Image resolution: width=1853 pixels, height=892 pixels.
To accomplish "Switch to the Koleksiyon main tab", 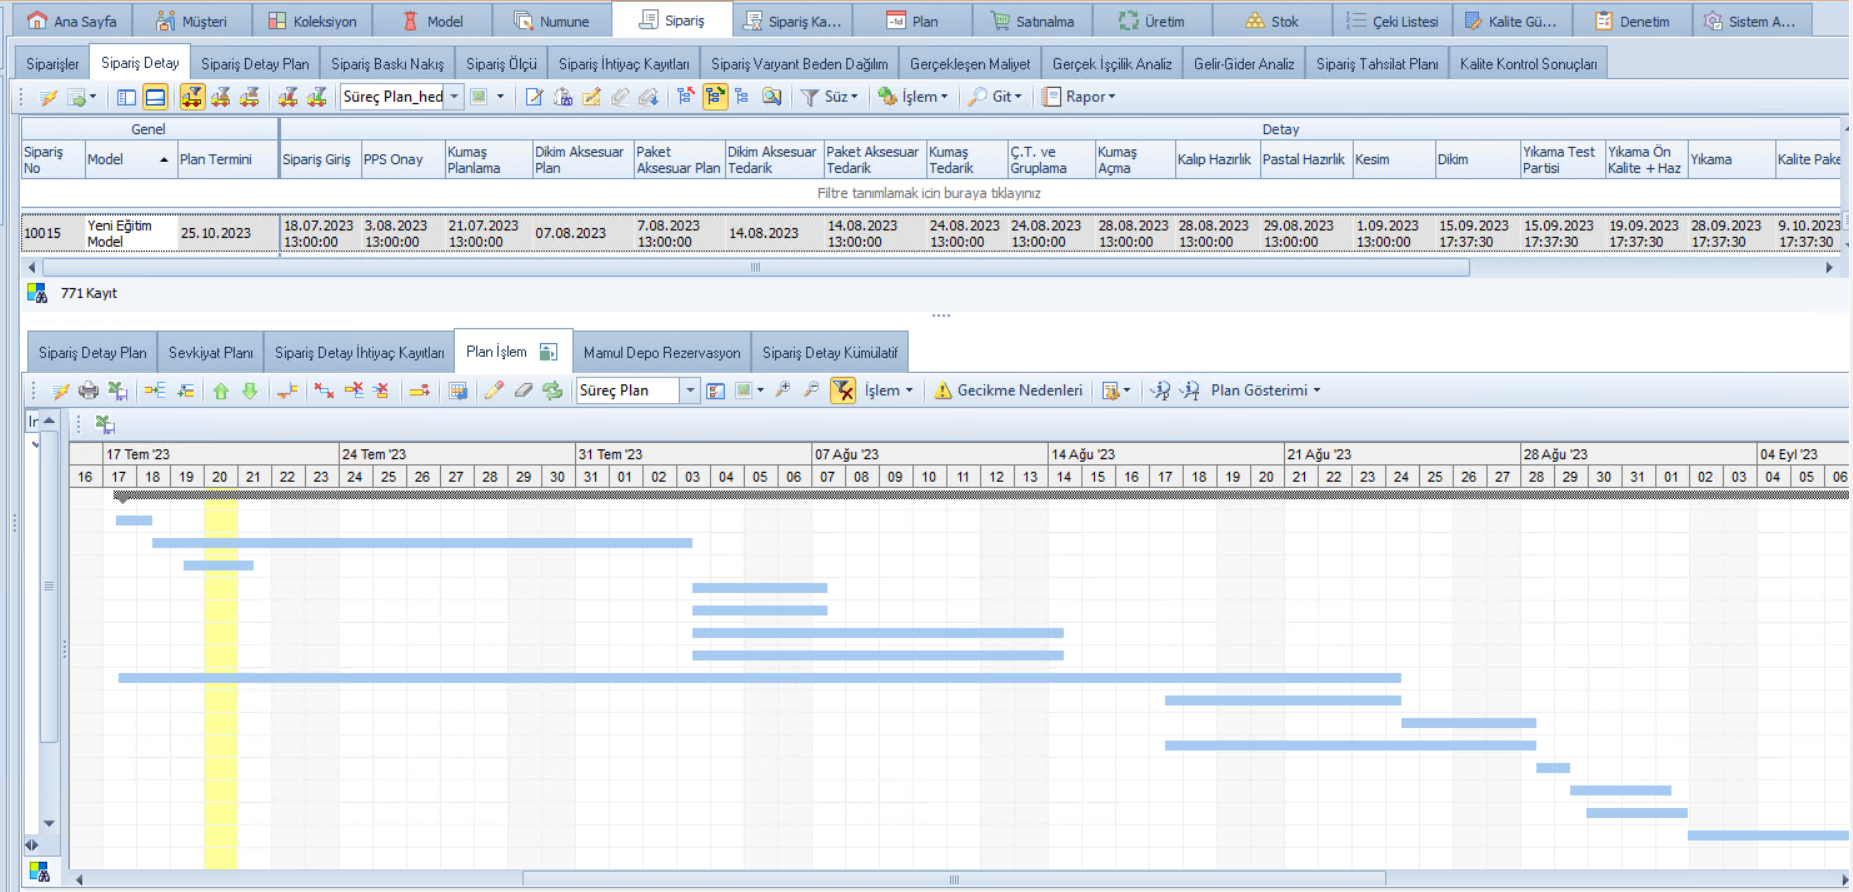I will (x=312, y=21).
